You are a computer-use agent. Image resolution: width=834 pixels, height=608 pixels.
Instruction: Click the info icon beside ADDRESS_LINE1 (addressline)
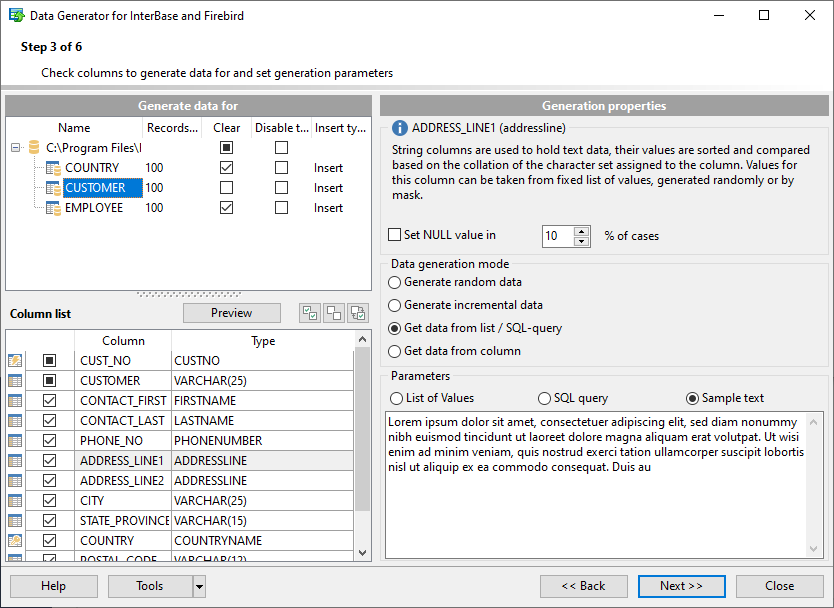point(399,128)
